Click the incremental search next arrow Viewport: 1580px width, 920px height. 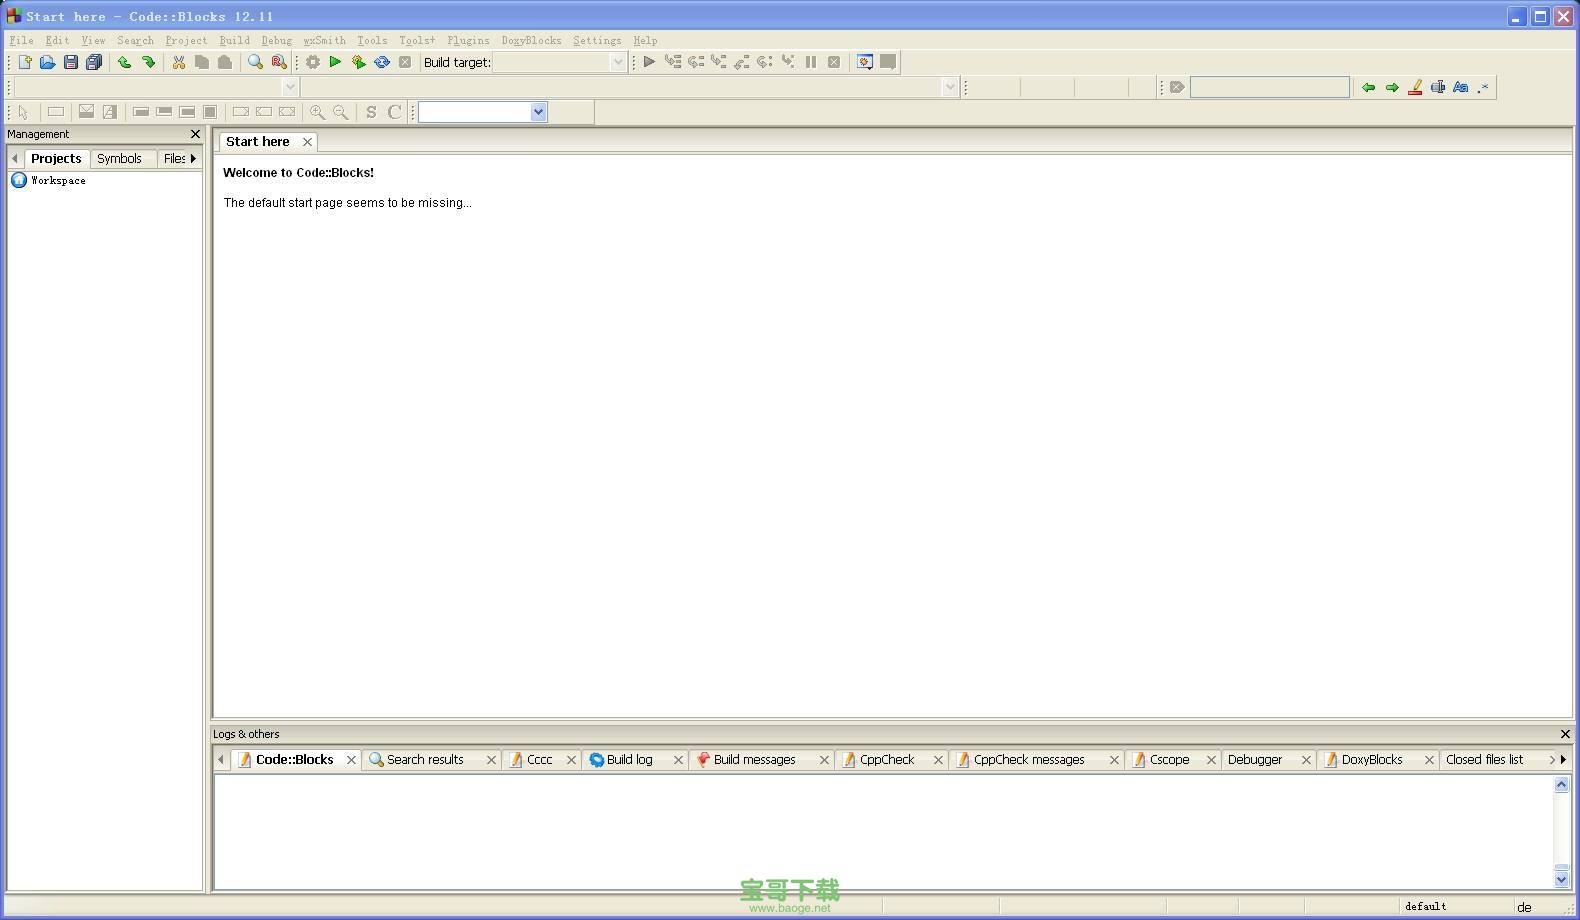point(1391,87)
